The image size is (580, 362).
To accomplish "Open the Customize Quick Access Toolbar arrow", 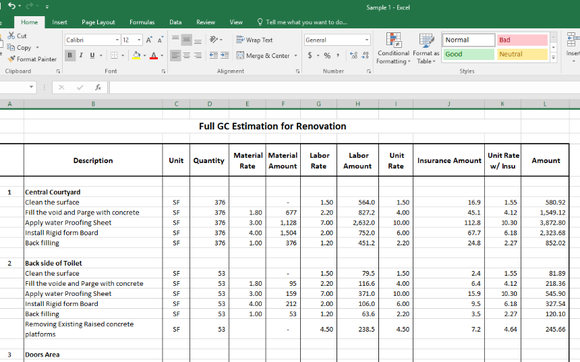I will pos(47,6).
